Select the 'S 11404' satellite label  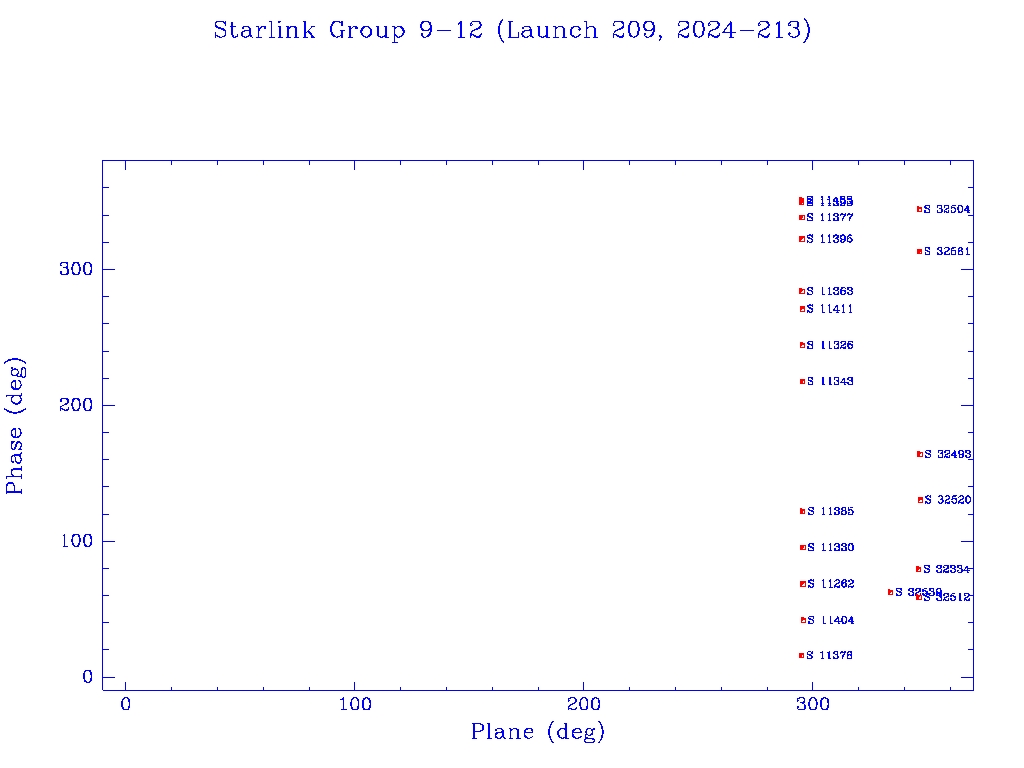tap(830, 620)
